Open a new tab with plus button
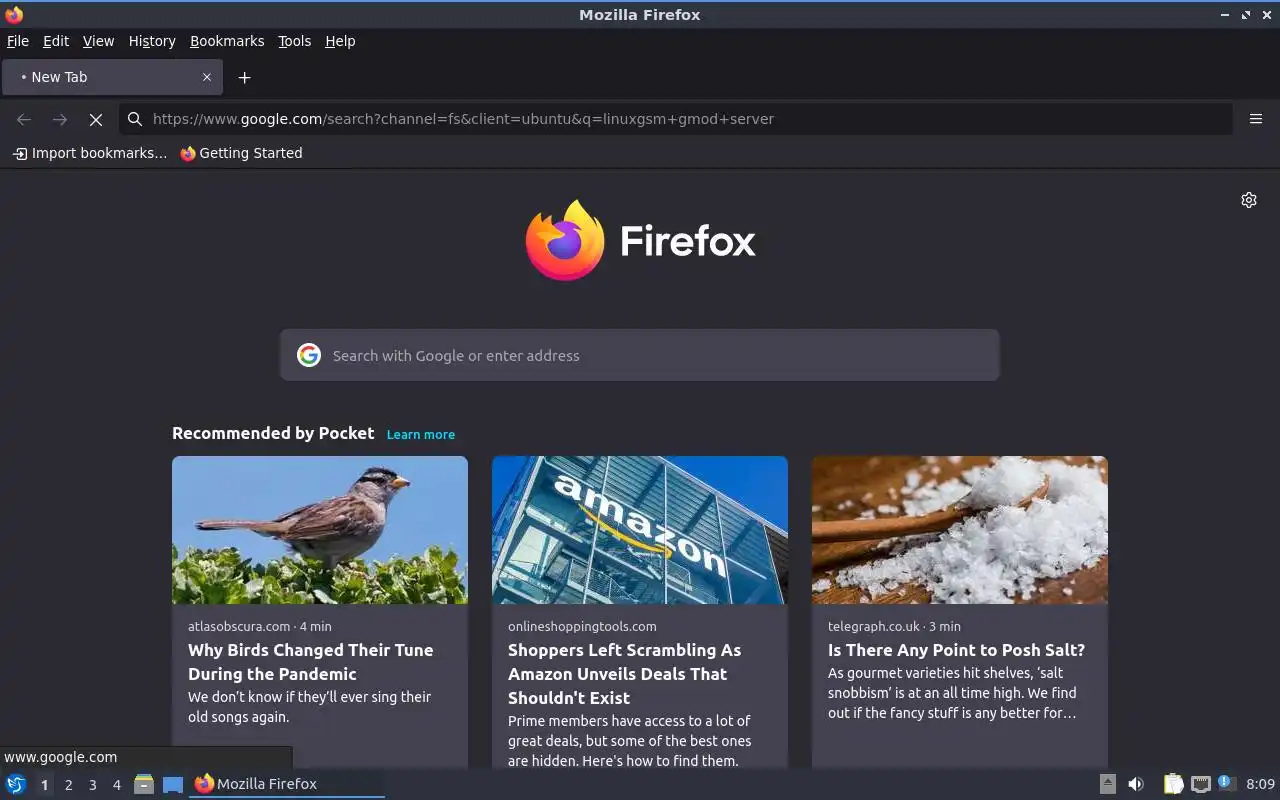This screenshot has width=1280, height=800. coord(244,77)
